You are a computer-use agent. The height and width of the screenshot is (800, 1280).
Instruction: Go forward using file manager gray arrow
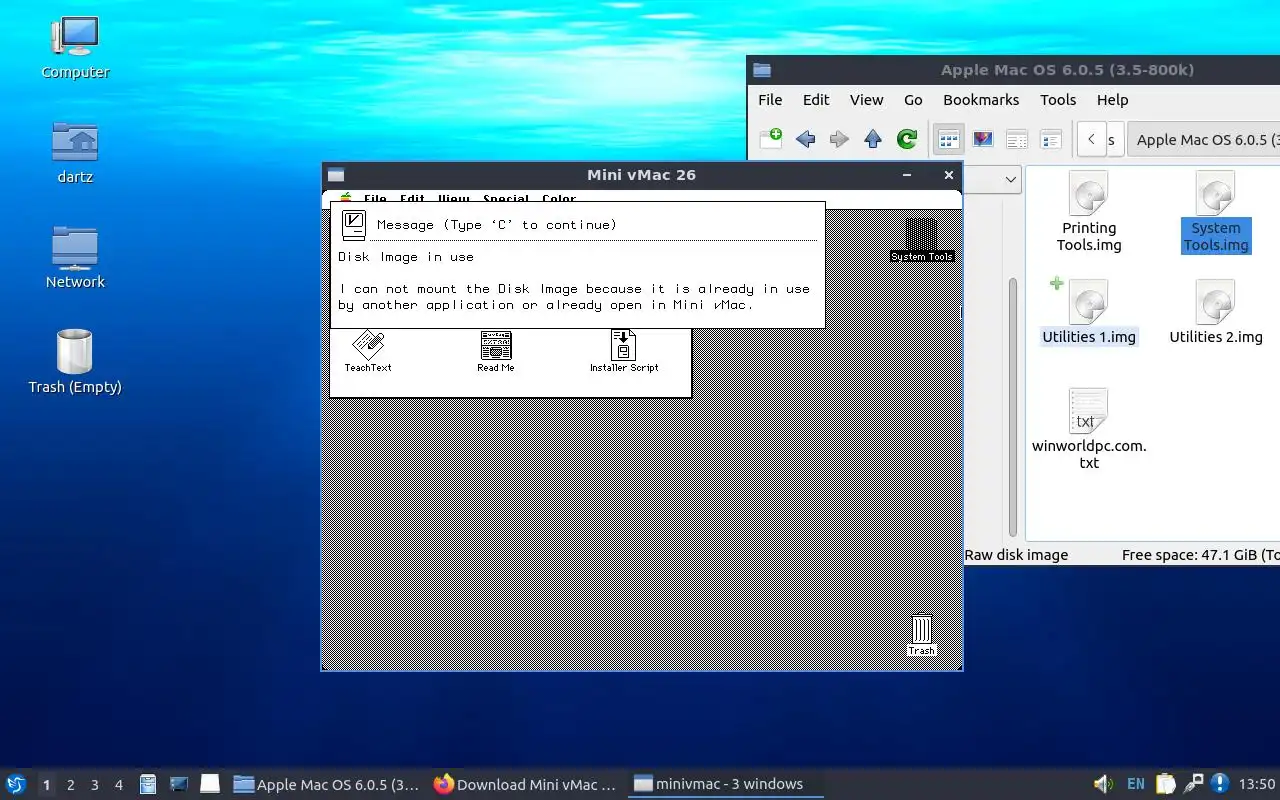click(x=839, y=139)
